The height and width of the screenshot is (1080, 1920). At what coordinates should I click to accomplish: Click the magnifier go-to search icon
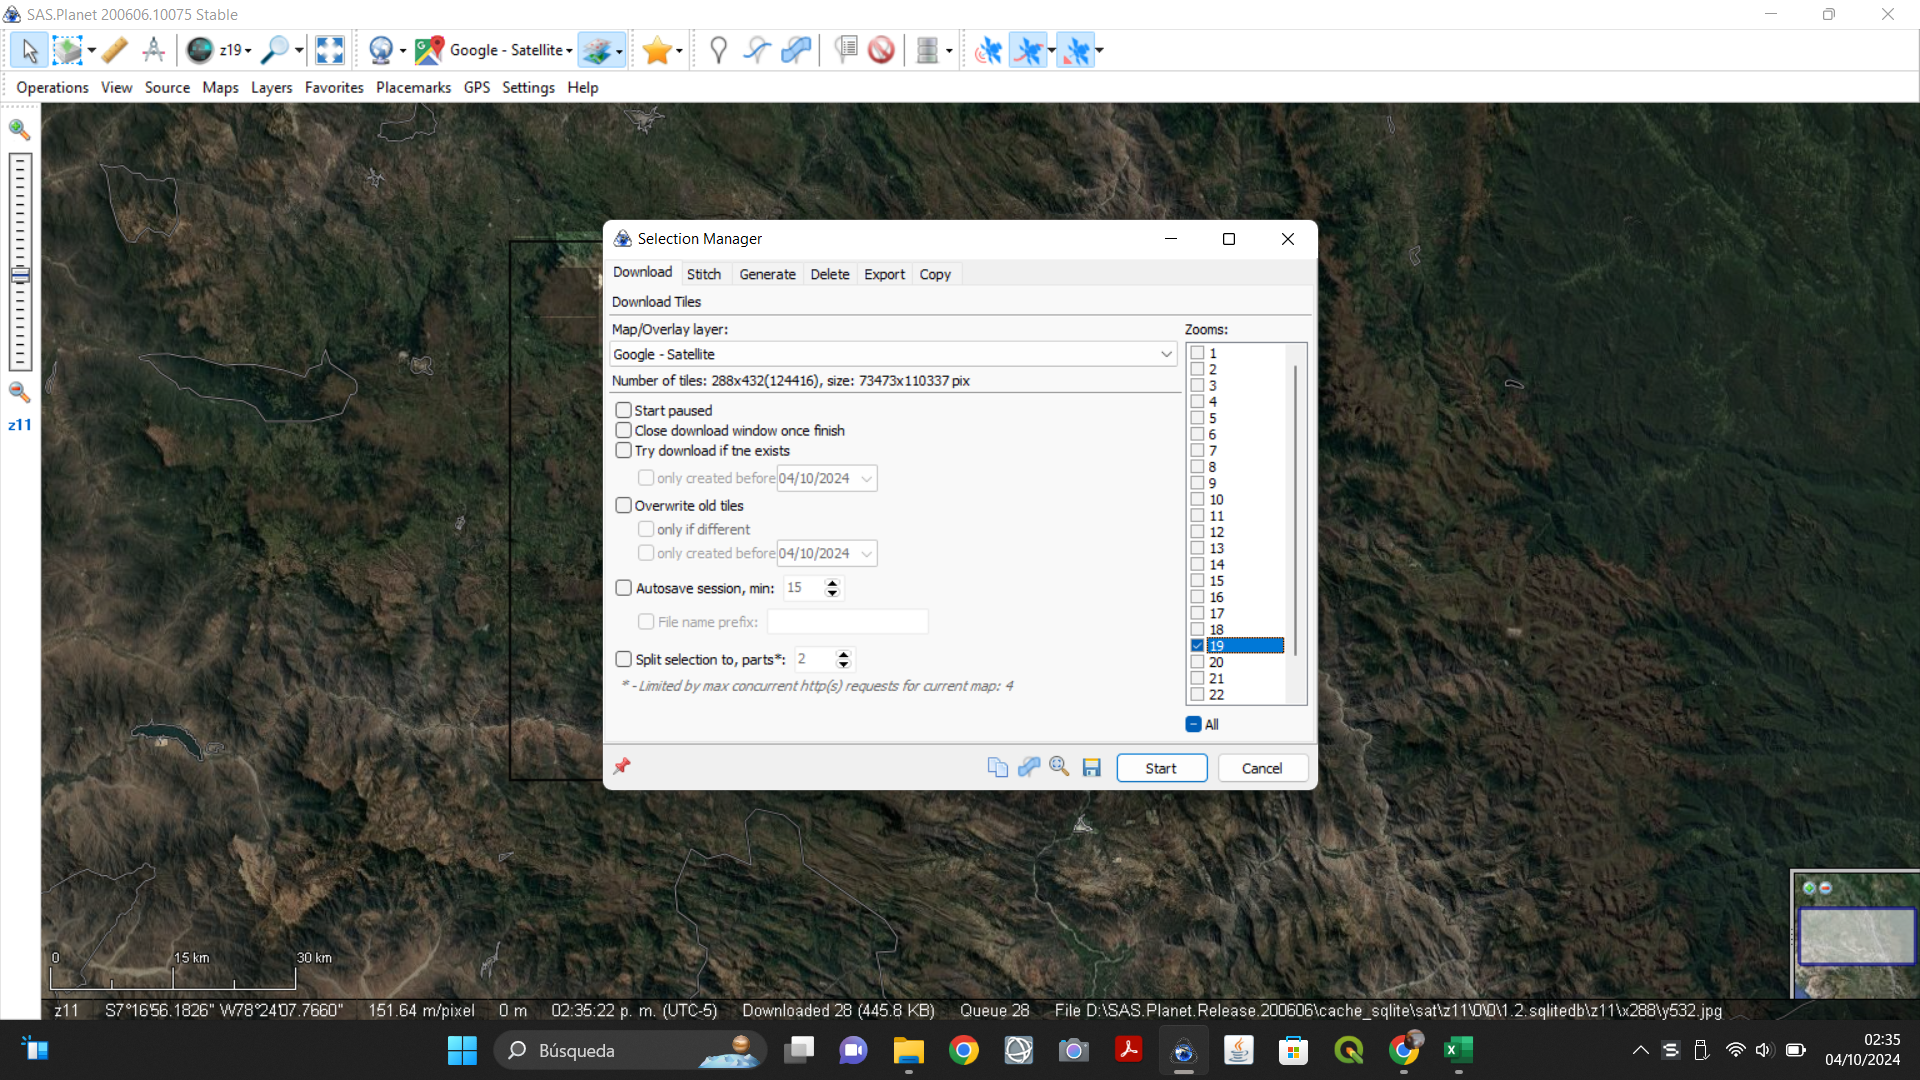274,50
